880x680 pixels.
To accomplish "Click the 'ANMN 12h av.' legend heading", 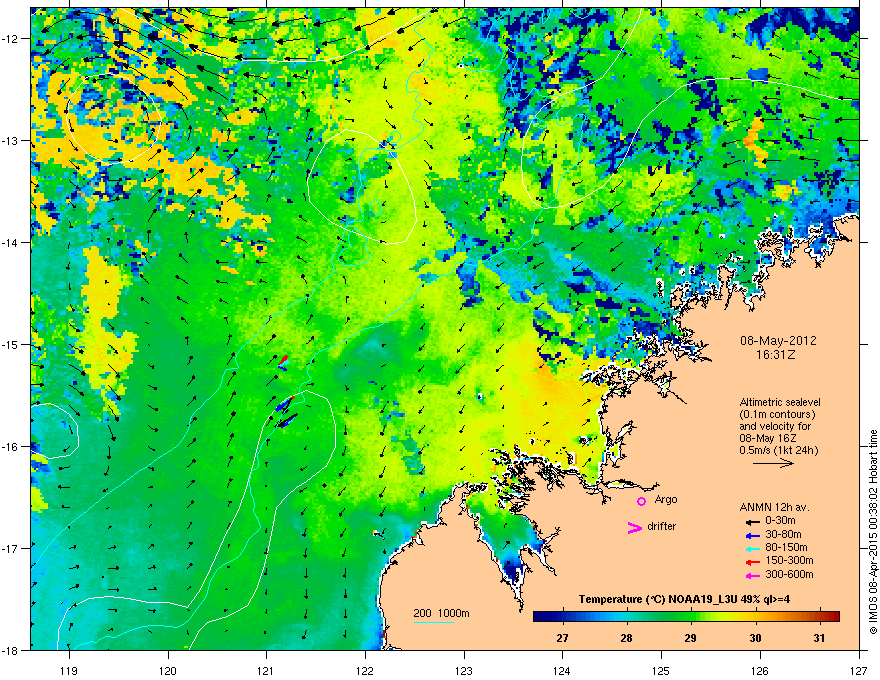I will point(774,507).
